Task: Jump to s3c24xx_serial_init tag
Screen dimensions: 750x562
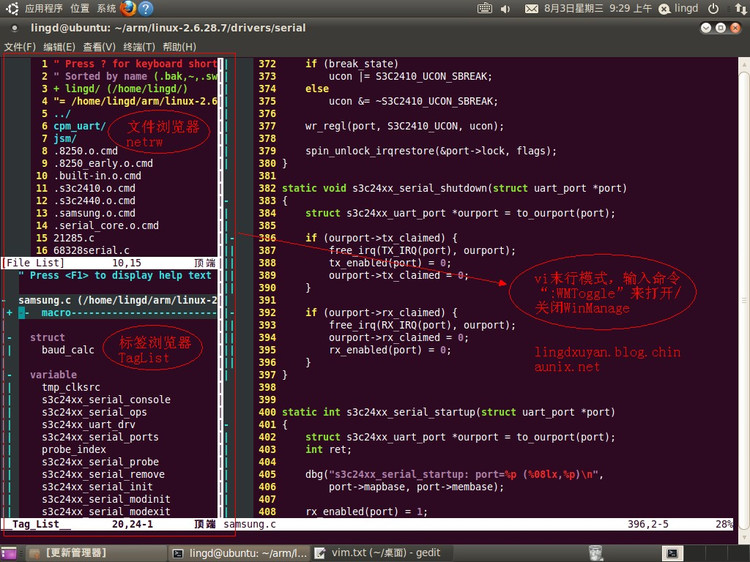Action: tap(97, 487)
